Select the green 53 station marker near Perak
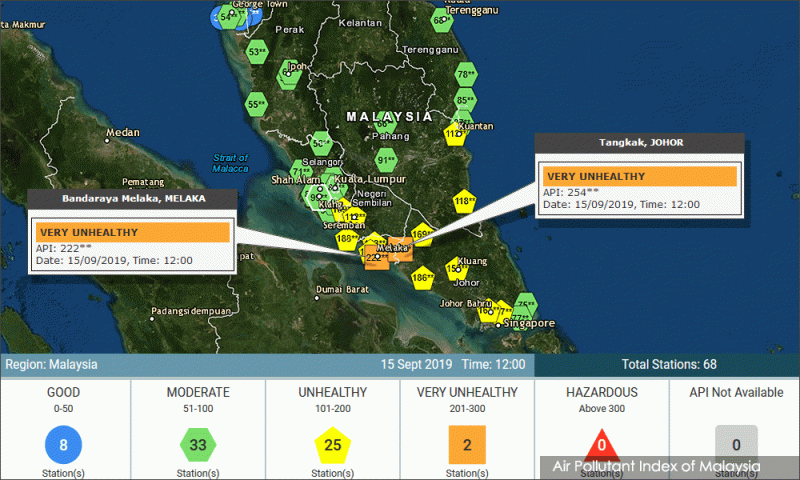 pos(258,52)
